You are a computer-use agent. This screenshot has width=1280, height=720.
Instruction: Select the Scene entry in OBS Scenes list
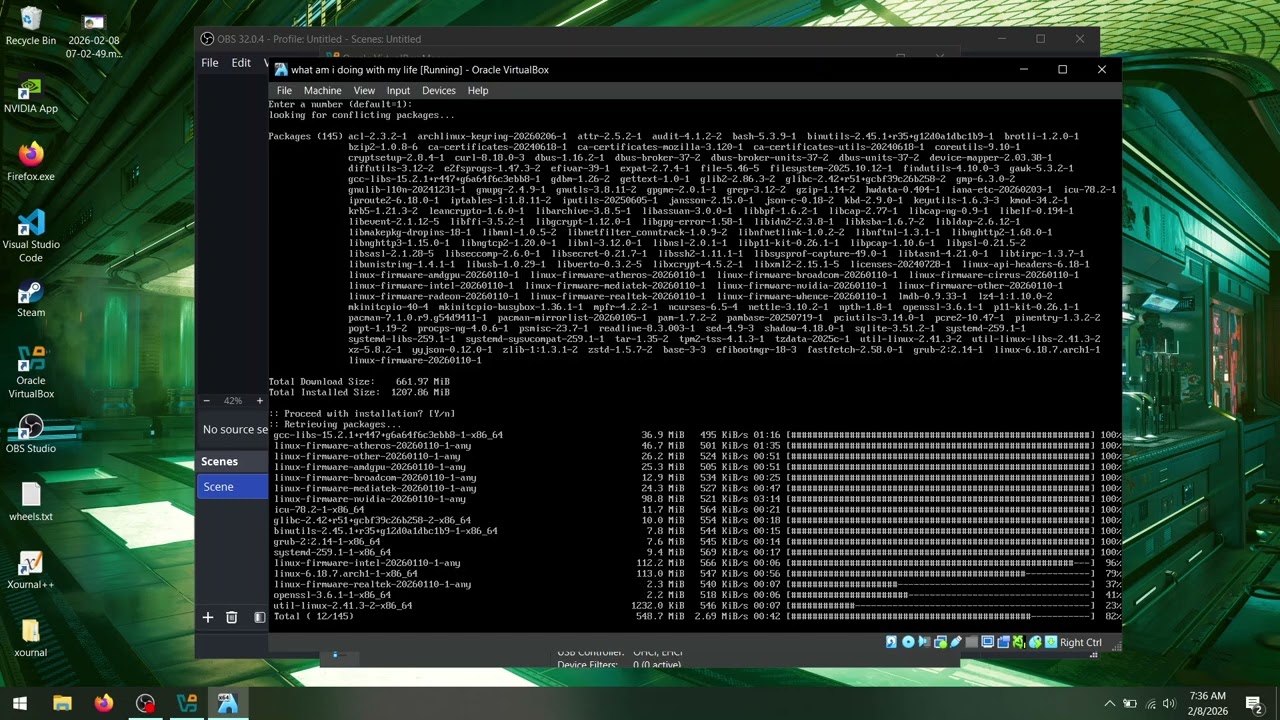[232, 487]
